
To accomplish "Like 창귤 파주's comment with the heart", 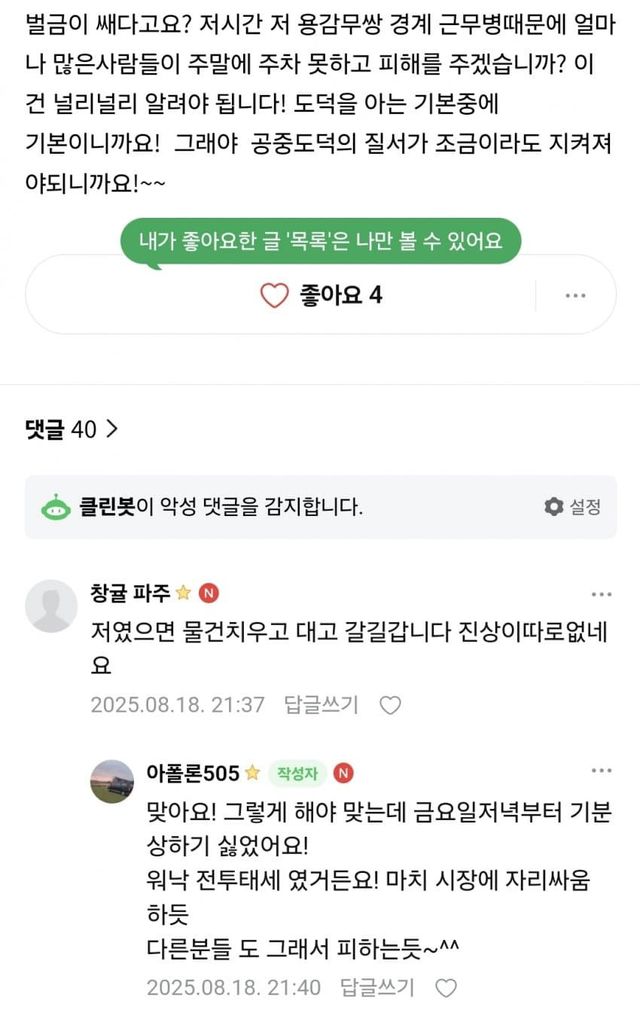I will [x=390, y=705].
